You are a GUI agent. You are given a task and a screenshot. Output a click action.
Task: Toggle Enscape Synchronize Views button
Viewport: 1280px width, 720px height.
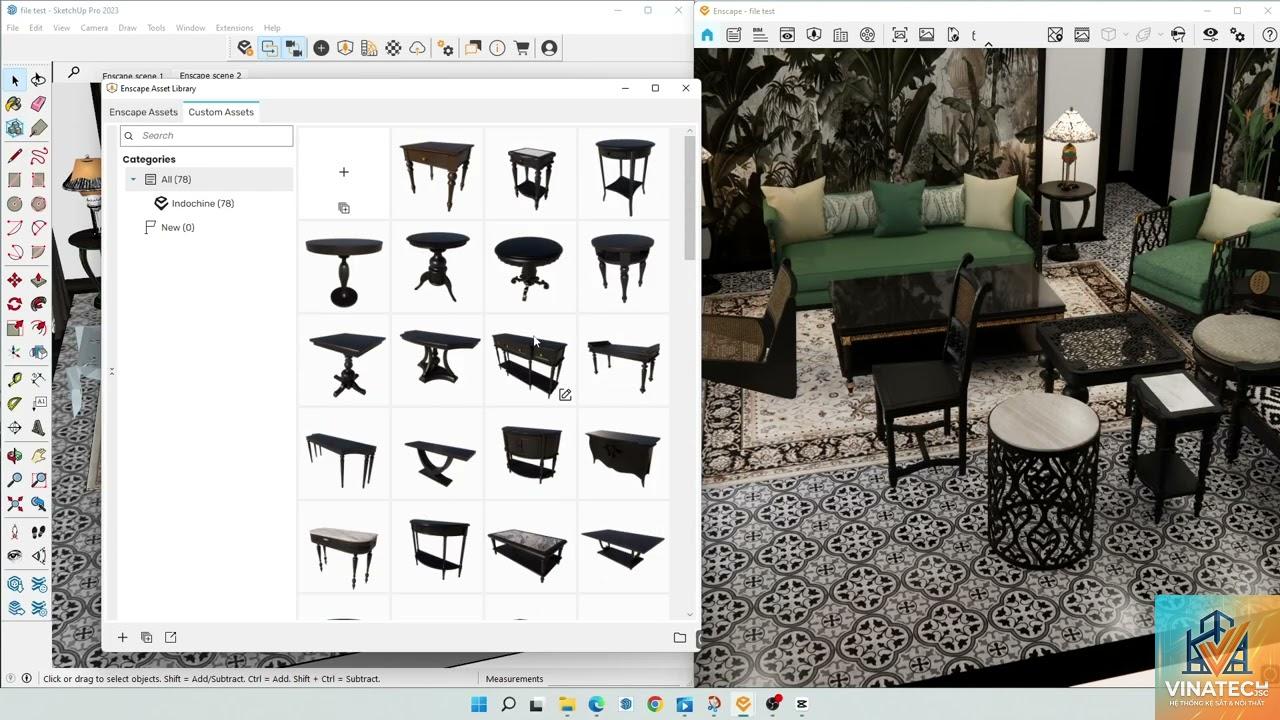[x=293, y=48]
